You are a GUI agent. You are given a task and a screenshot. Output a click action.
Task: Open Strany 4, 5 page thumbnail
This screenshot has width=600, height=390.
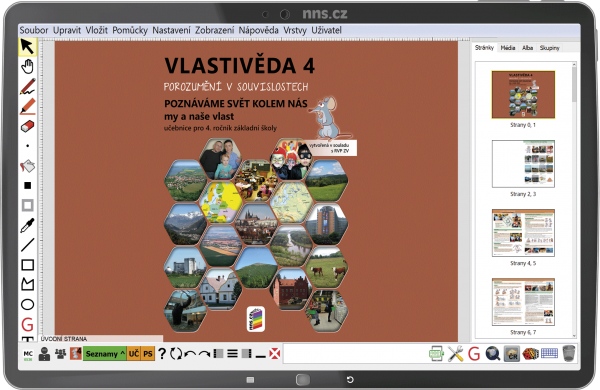click(523, 233)
